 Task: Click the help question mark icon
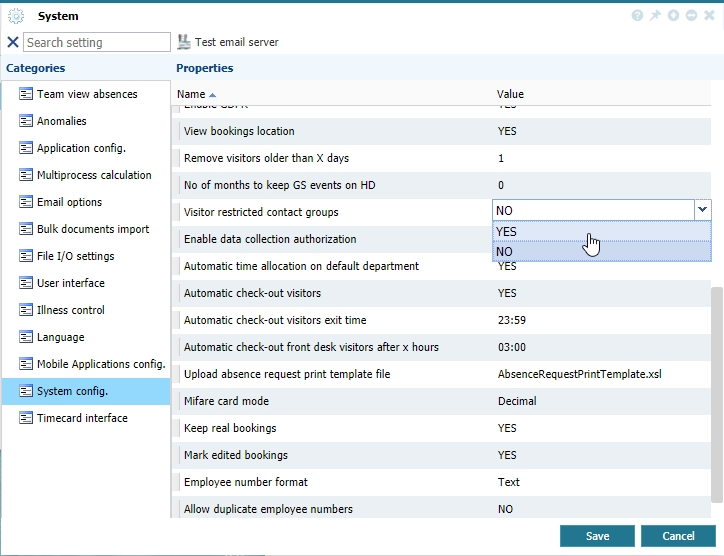(x=637, y=16)
